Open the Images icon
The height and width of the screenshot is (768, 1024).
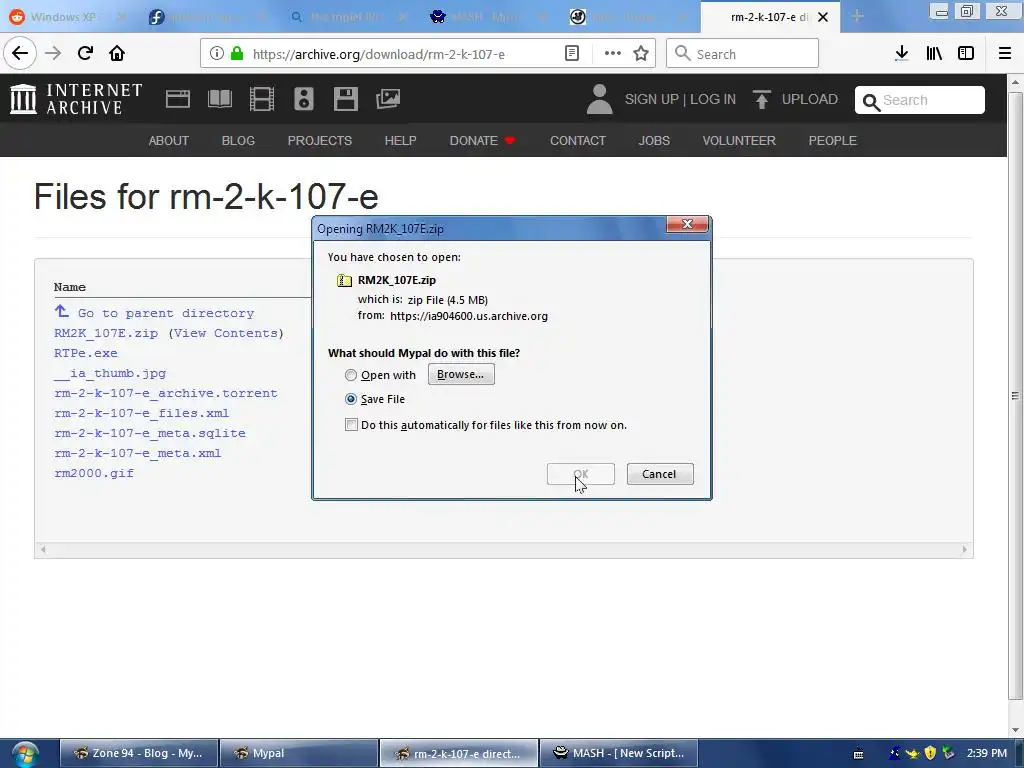[x=388, y=99]
